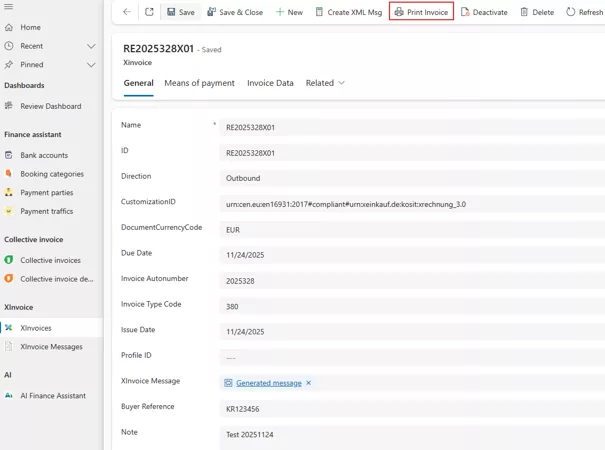The image size is (605, 450).
Task: Remove Generated message with X
Action: click(x=308, y=383)
